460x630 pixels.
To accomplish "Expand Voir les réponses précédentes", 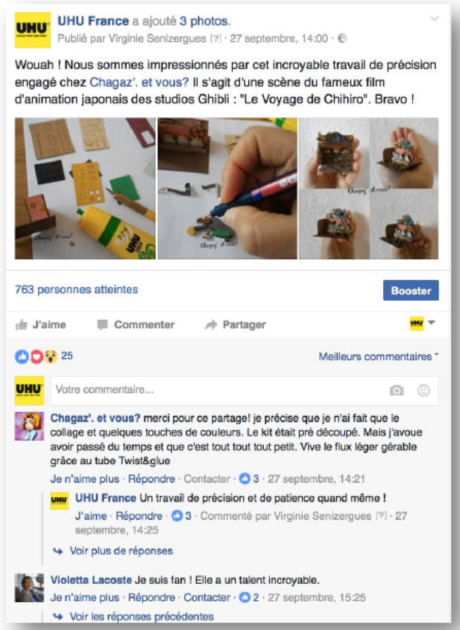I will (x=141, y=616).
